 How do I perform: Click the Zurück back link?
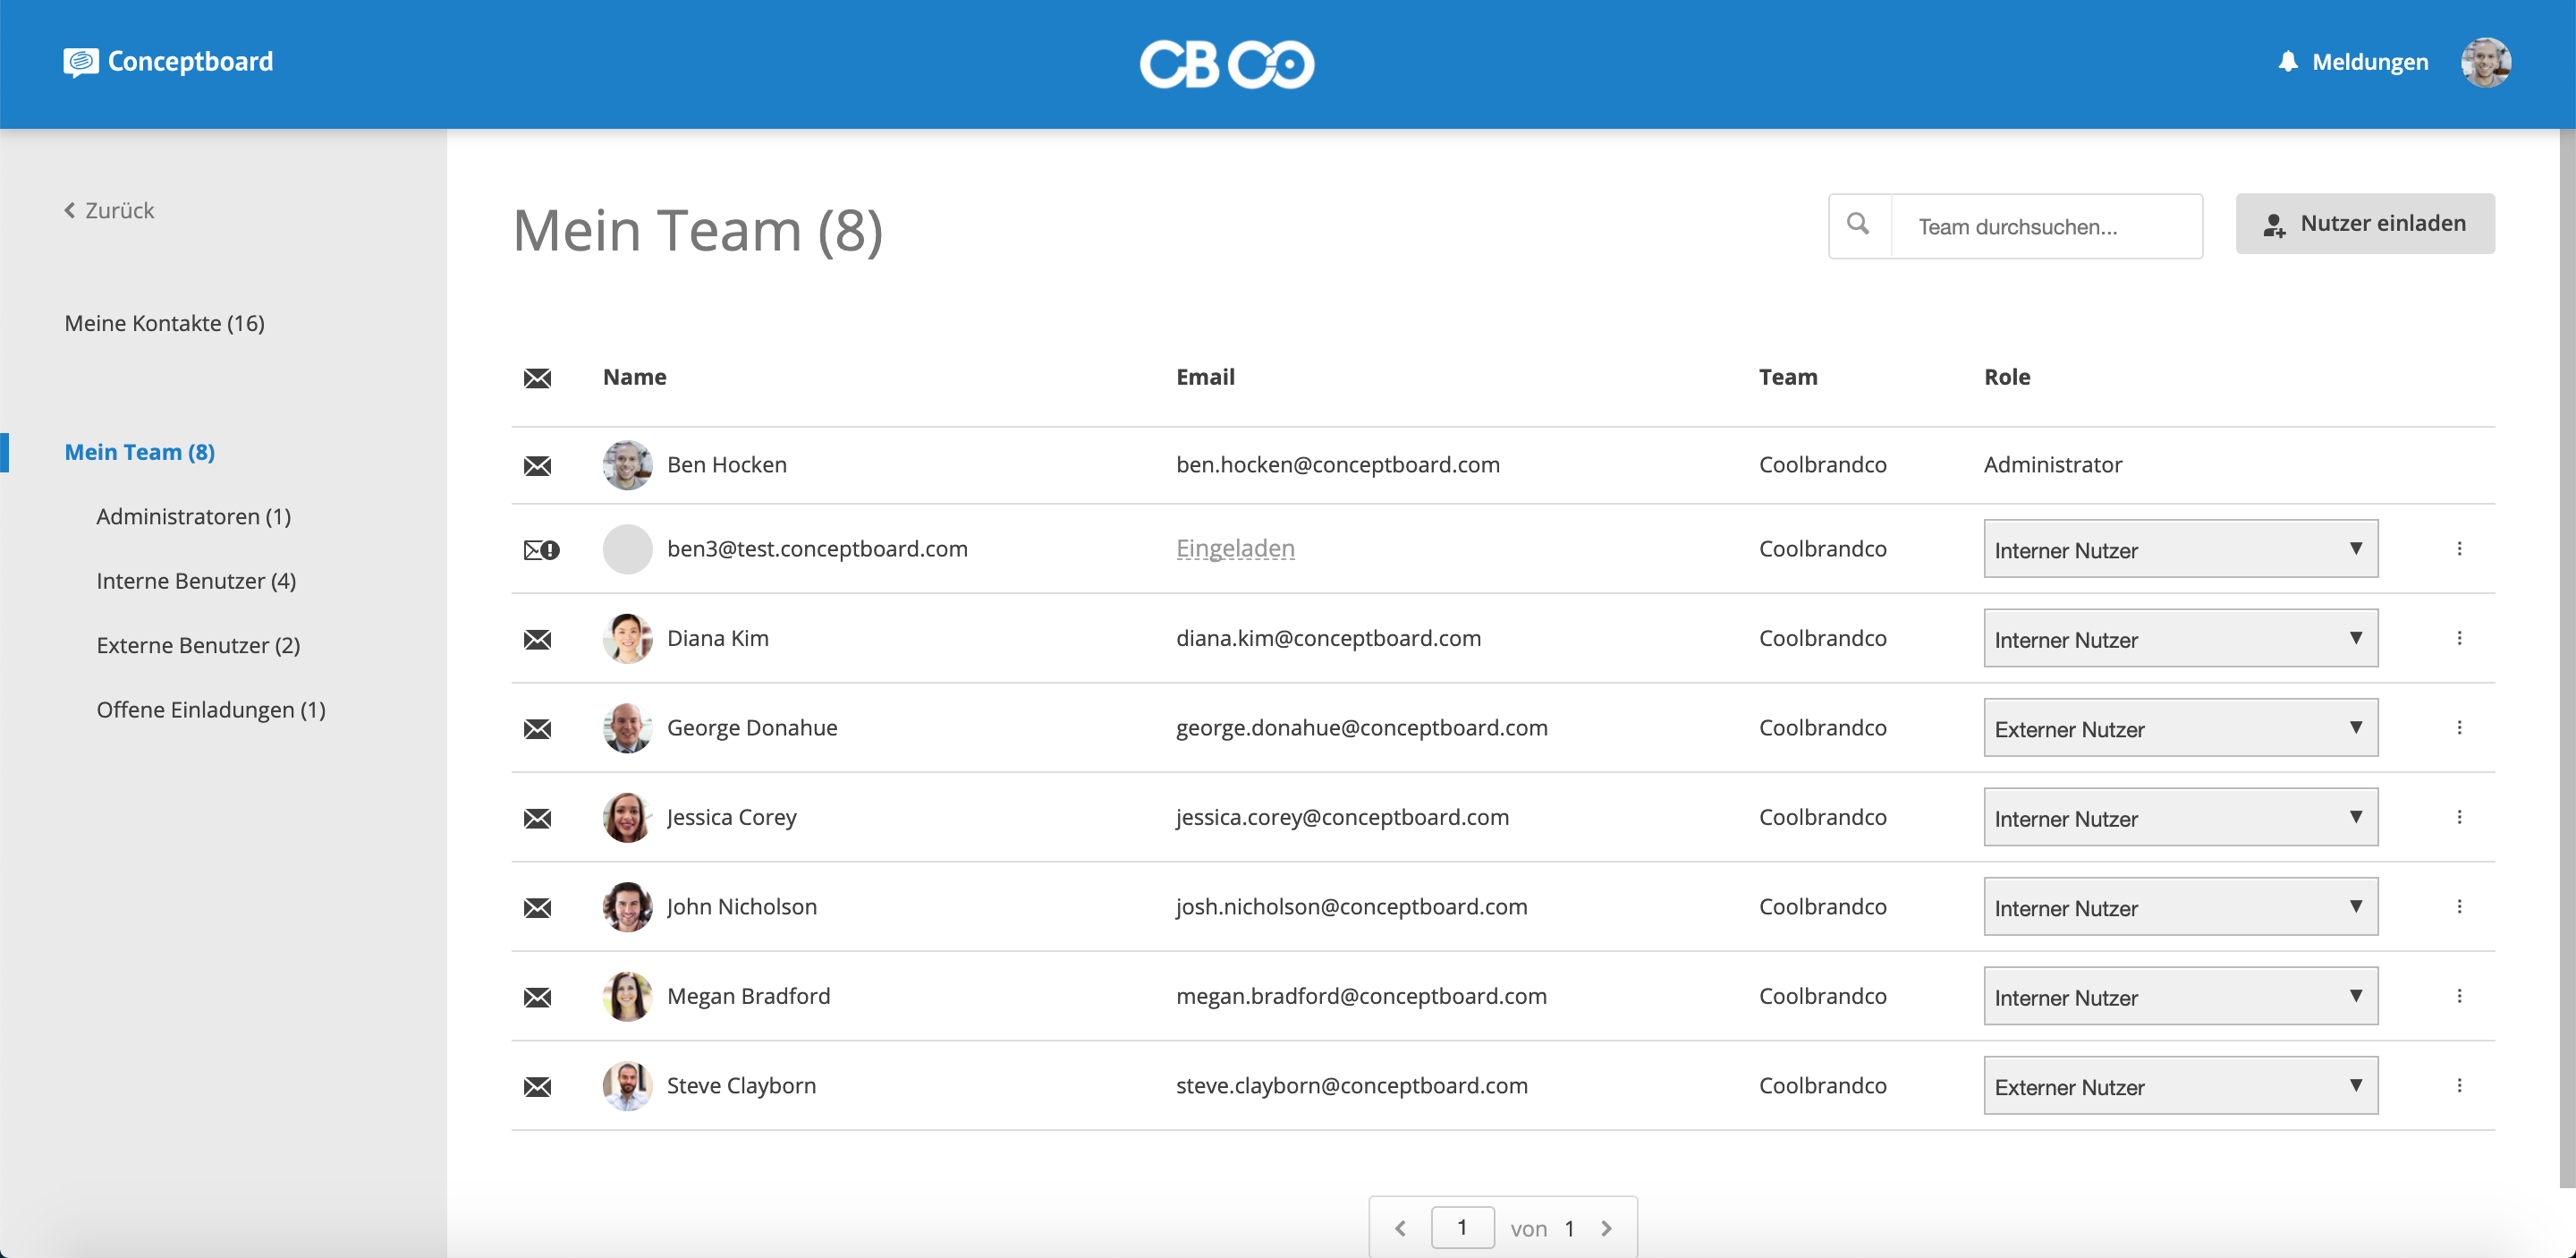110,211
